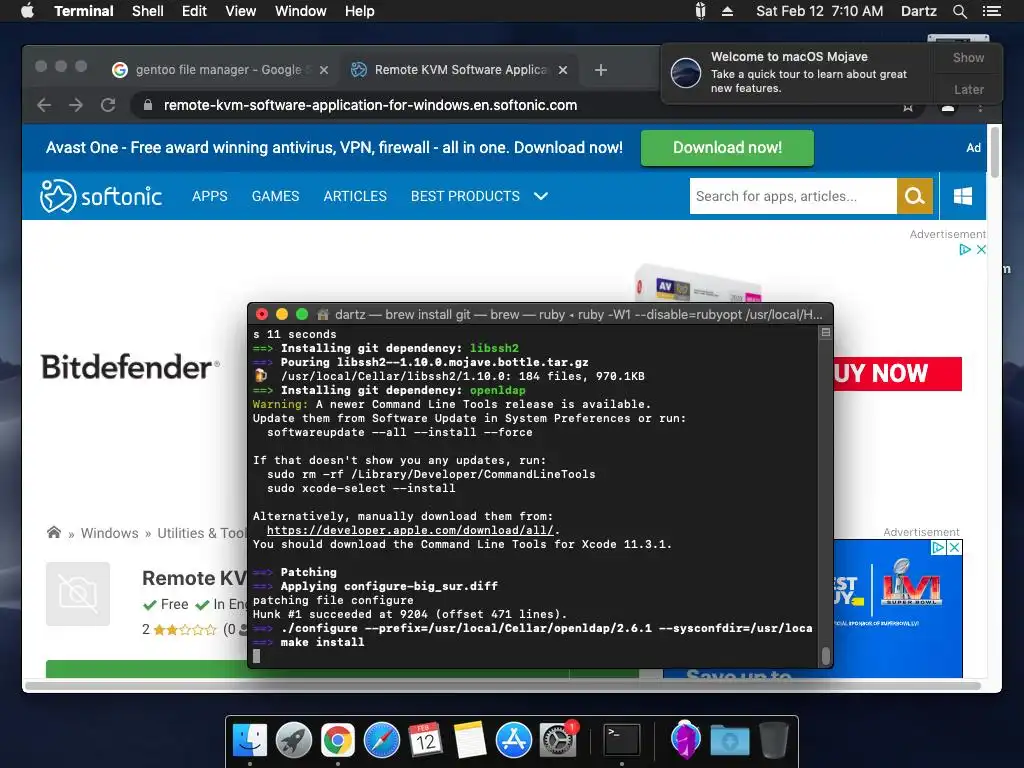
Task: Open the Trash in the Dock
Action: tap(774, 740)
